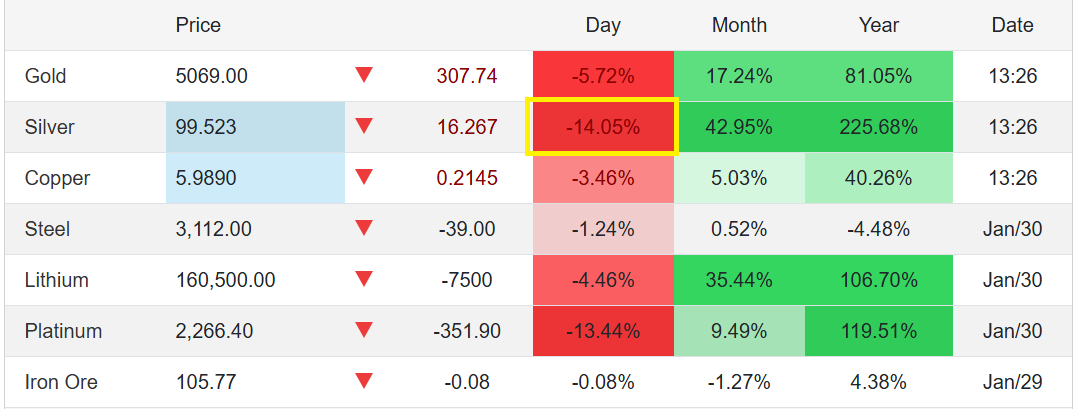Click the red down arrow in Steel row

point(364,228)
